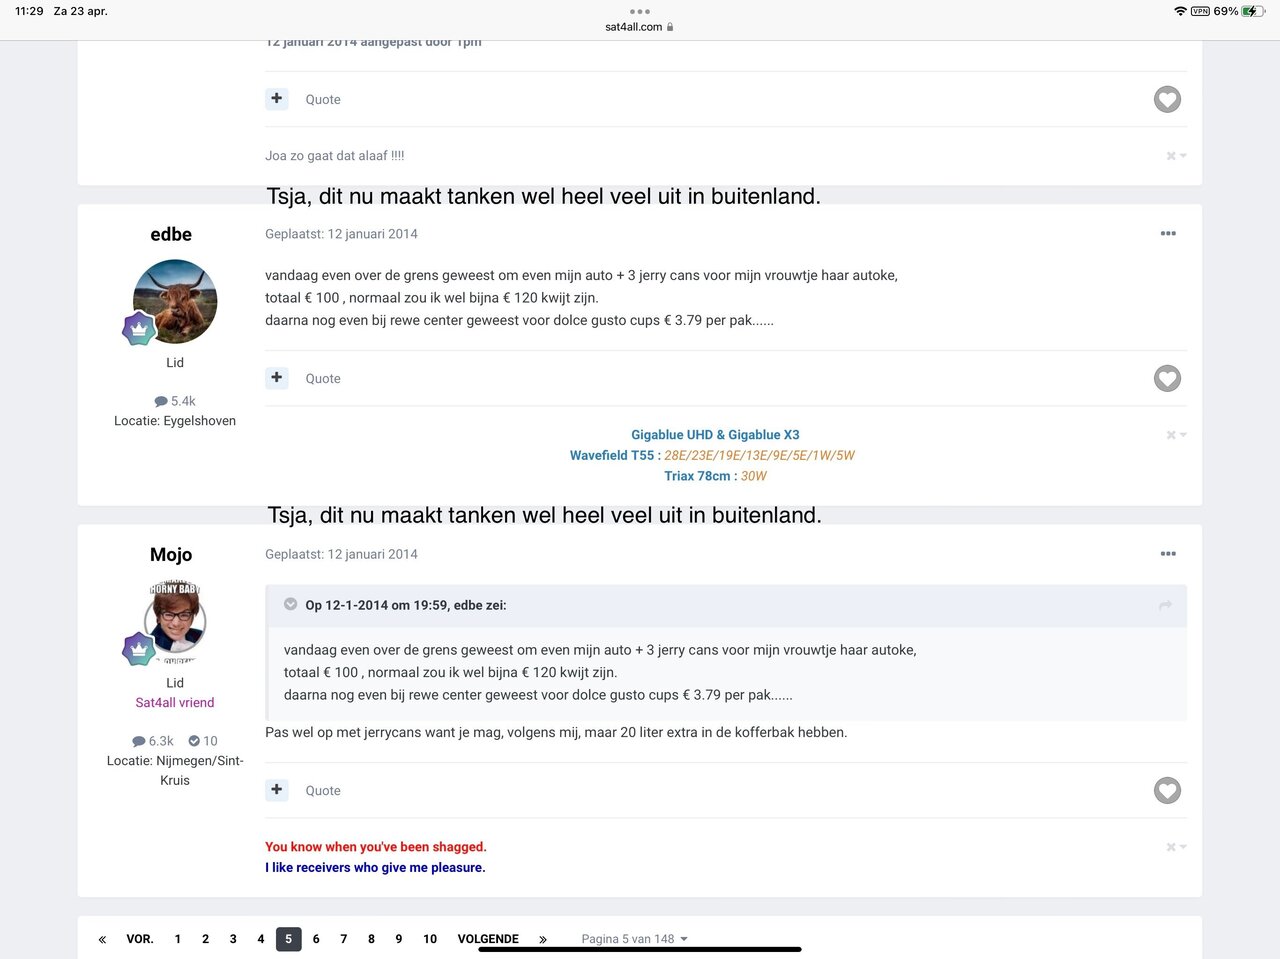Screen dimensions: 1280x959
Task: Click Mojo's Austin Powers avatar
Action: click(x=175, y=620)
